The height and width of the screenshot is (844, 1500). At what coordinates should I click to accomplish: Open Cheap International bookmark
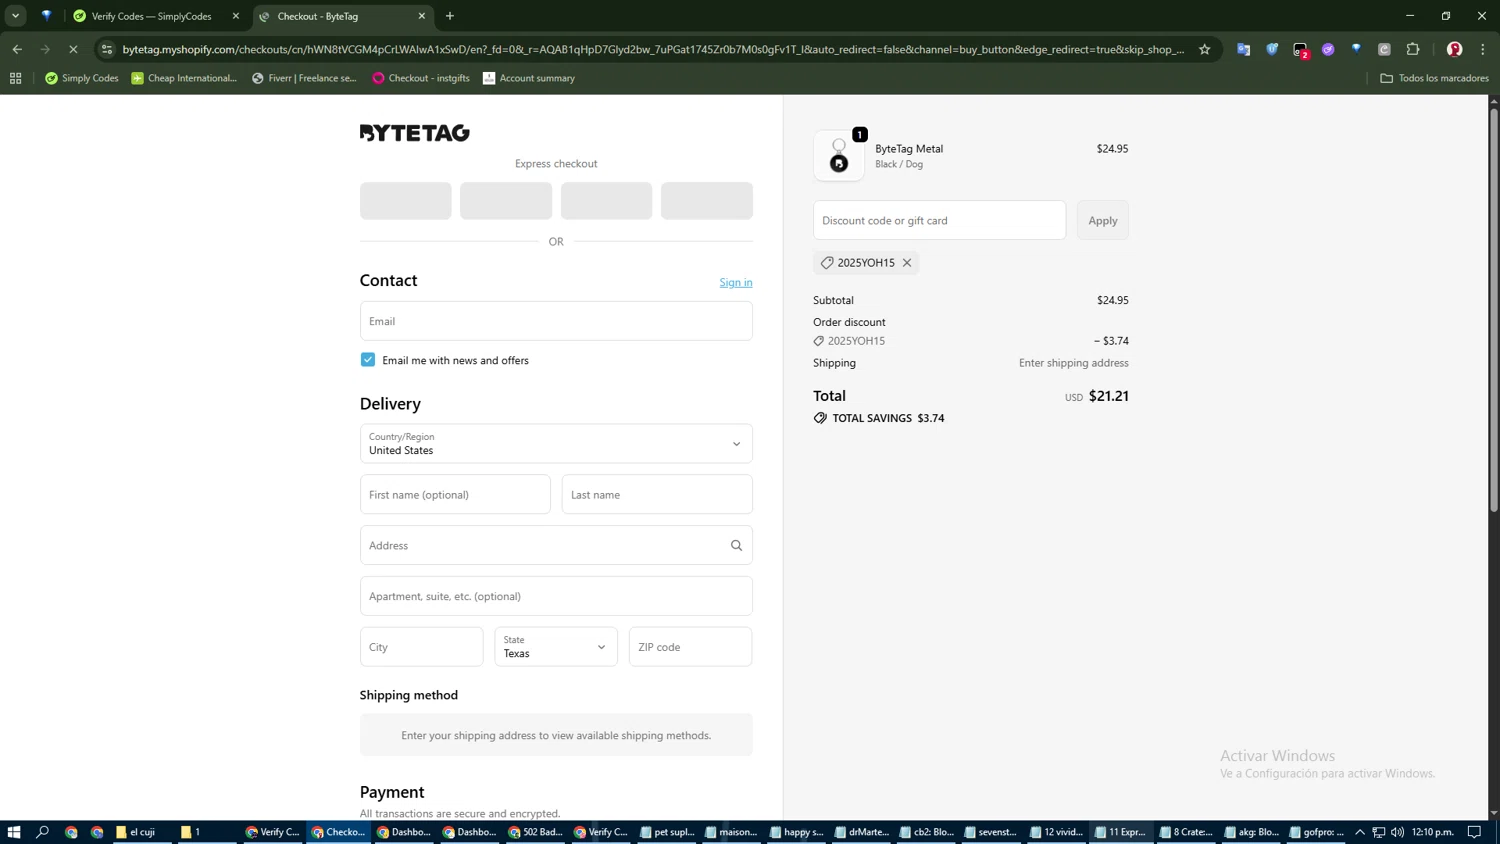click(x=184, y=78)
